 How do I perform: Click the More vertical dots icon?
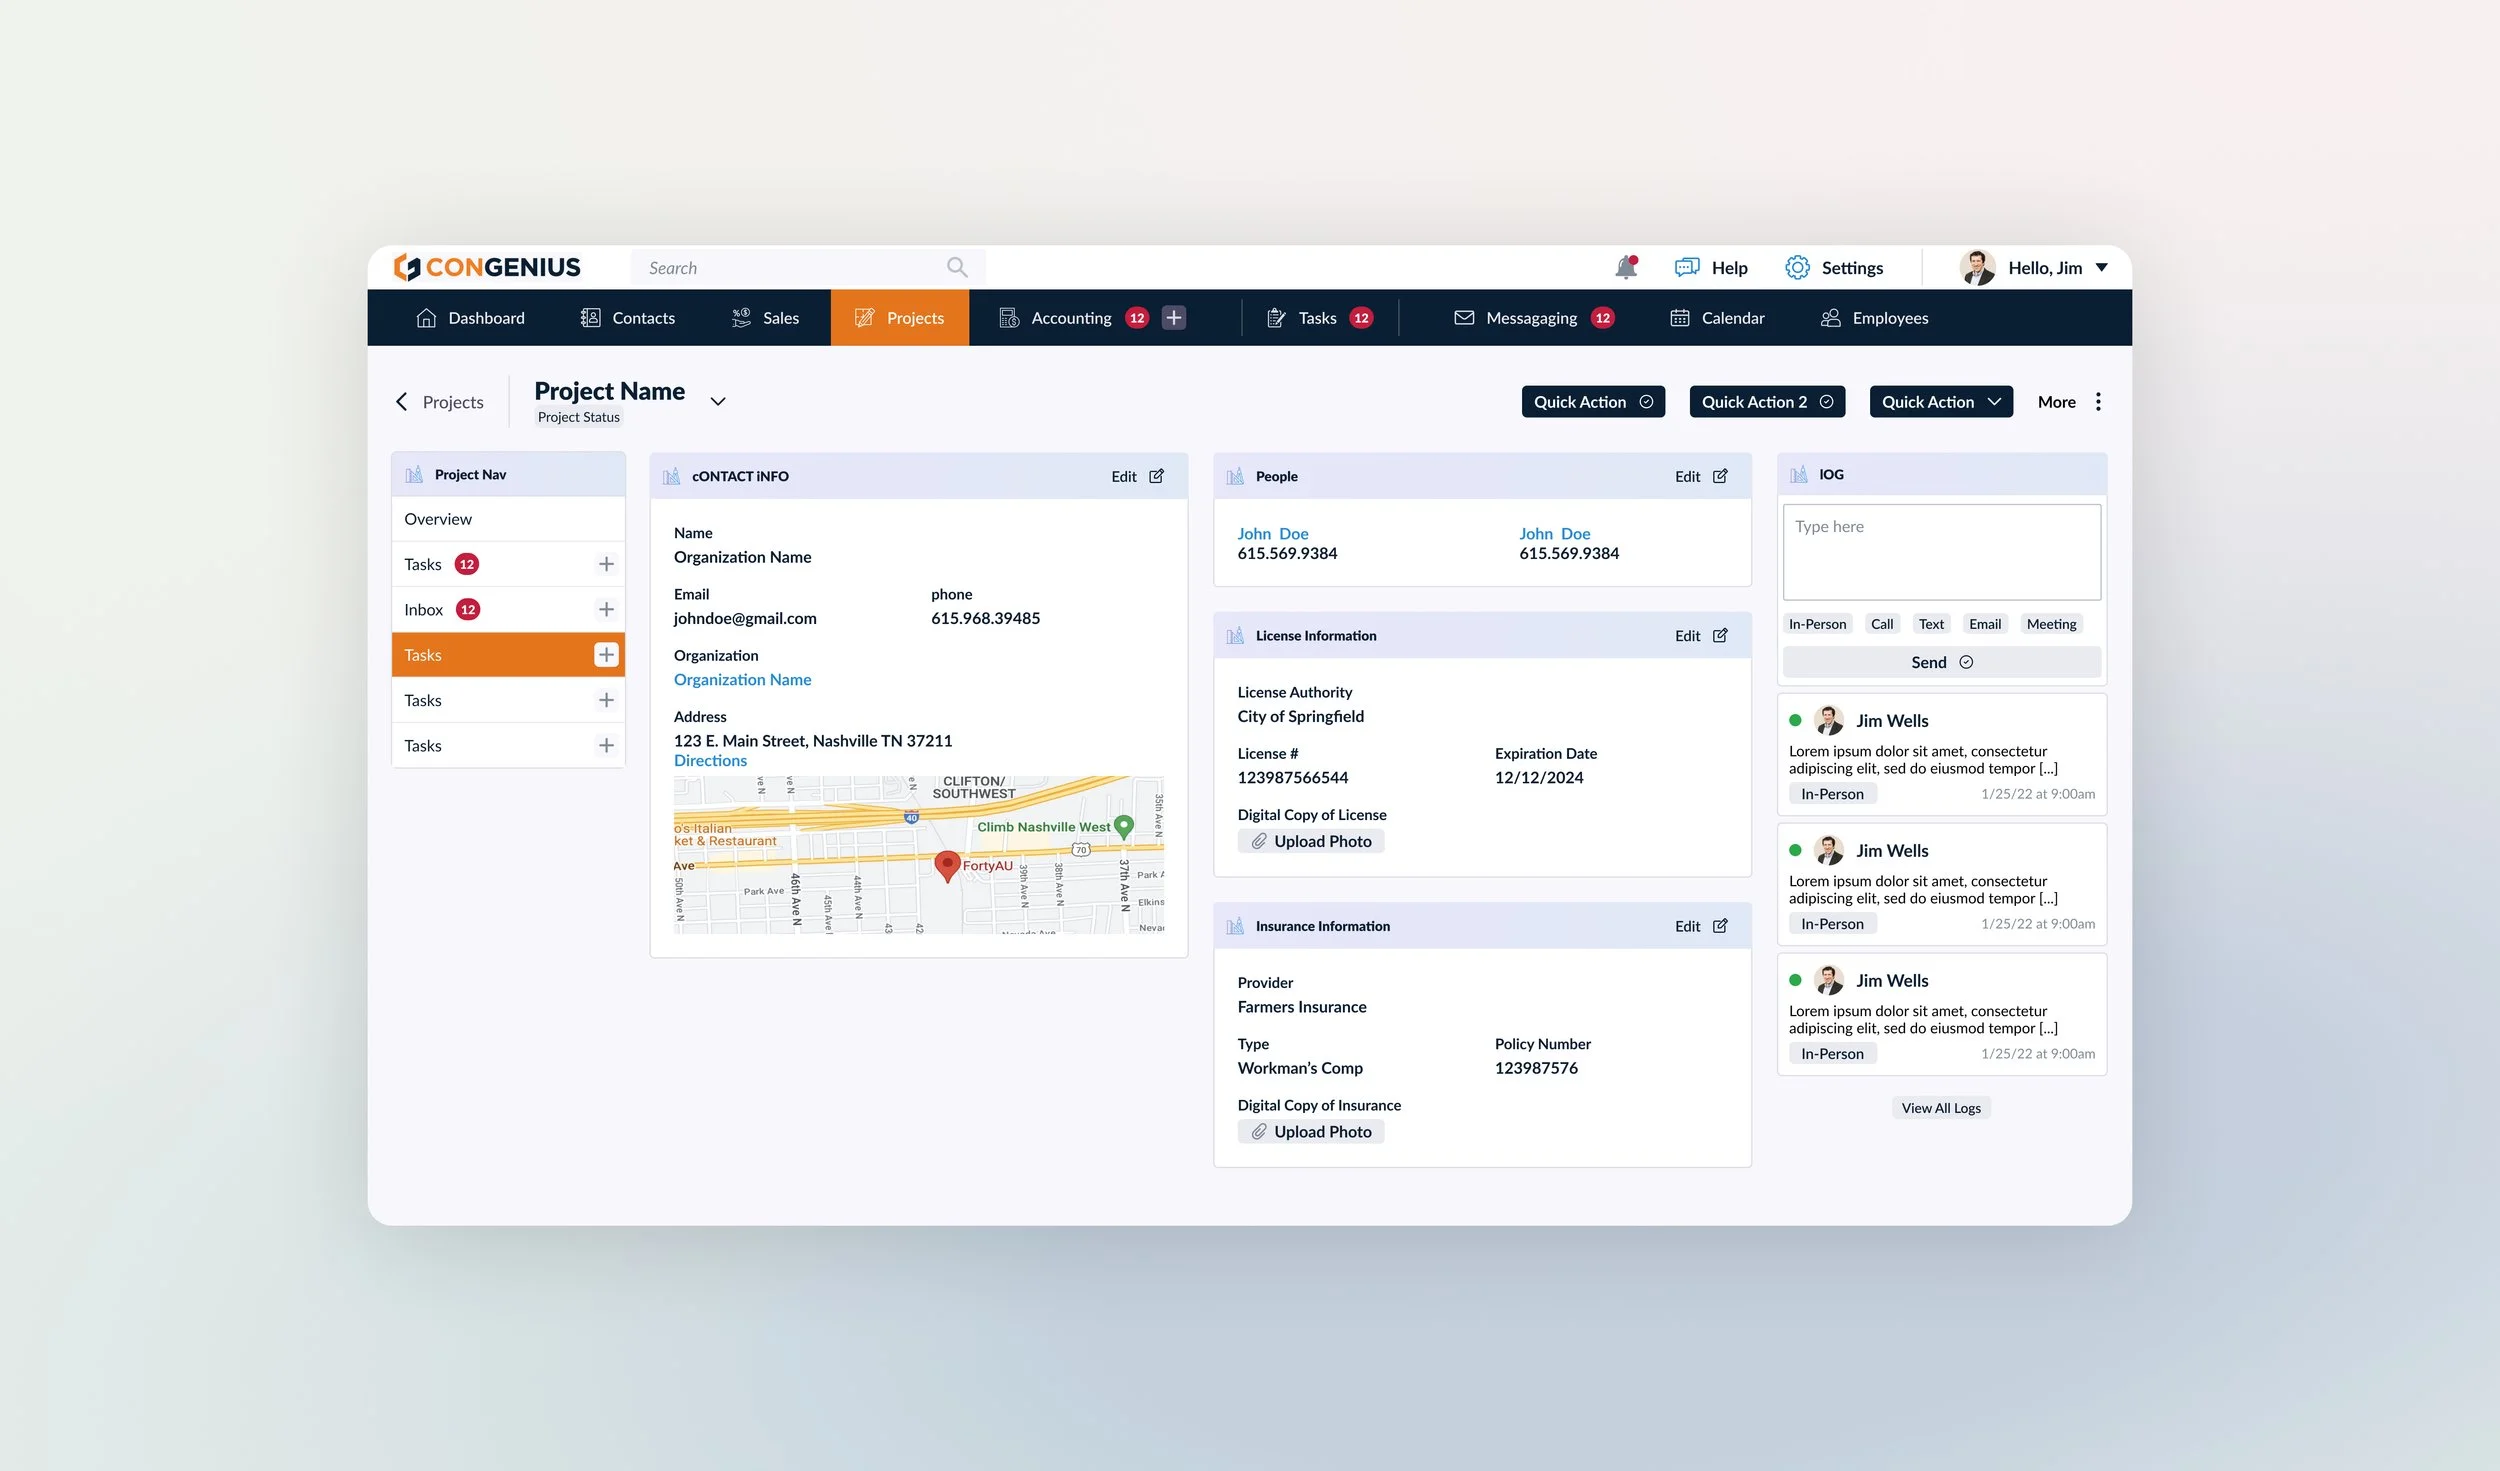(x=2098, y=401)
